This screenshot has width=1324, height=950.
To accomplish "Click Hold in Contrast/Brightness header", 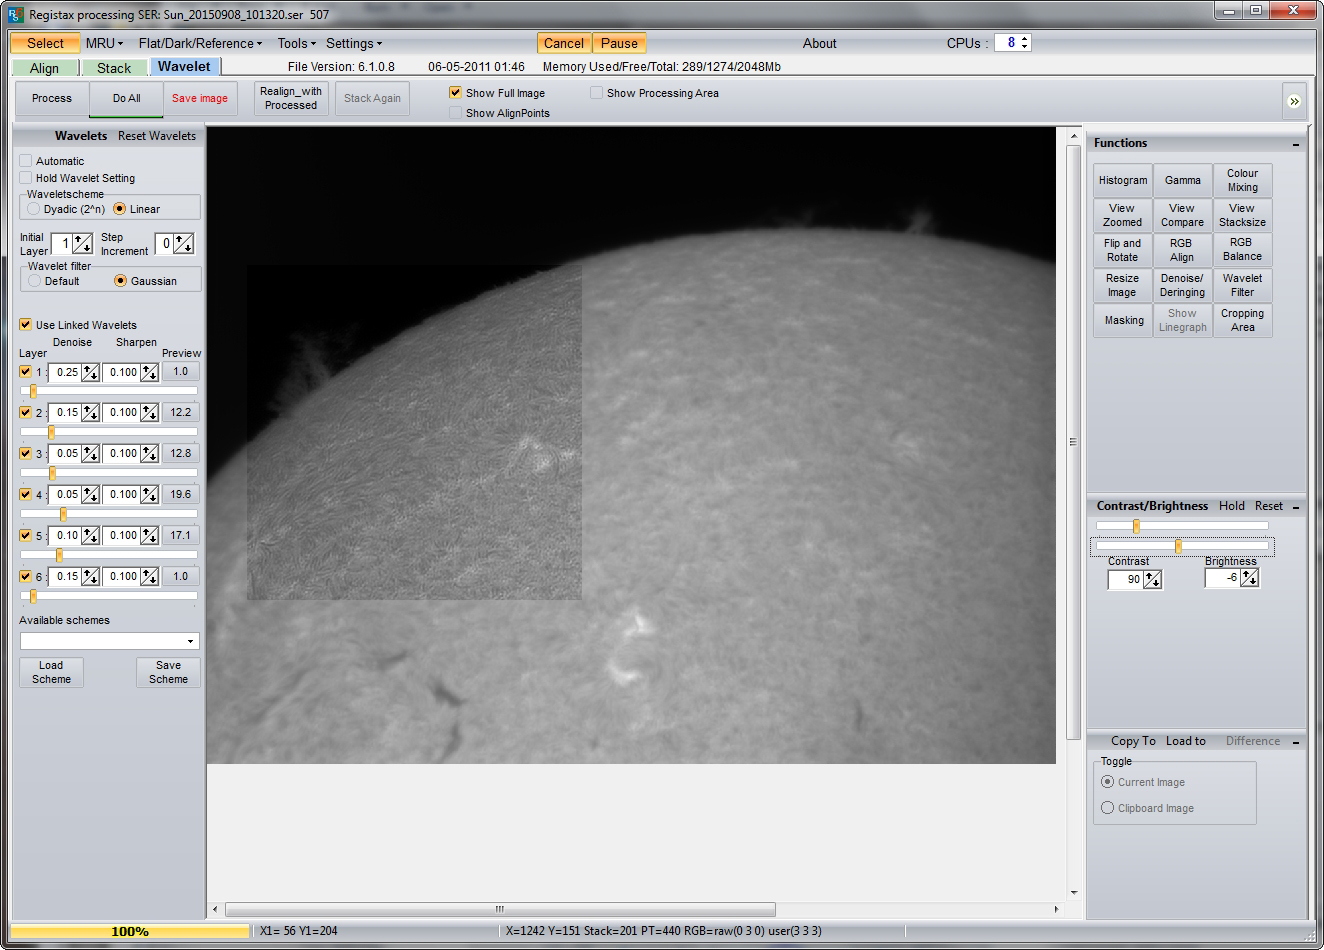I will [1232, 506].
